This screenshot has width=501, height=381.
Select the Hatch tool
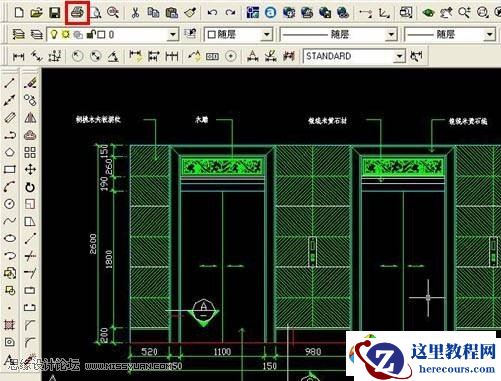[x=10, y=324]
